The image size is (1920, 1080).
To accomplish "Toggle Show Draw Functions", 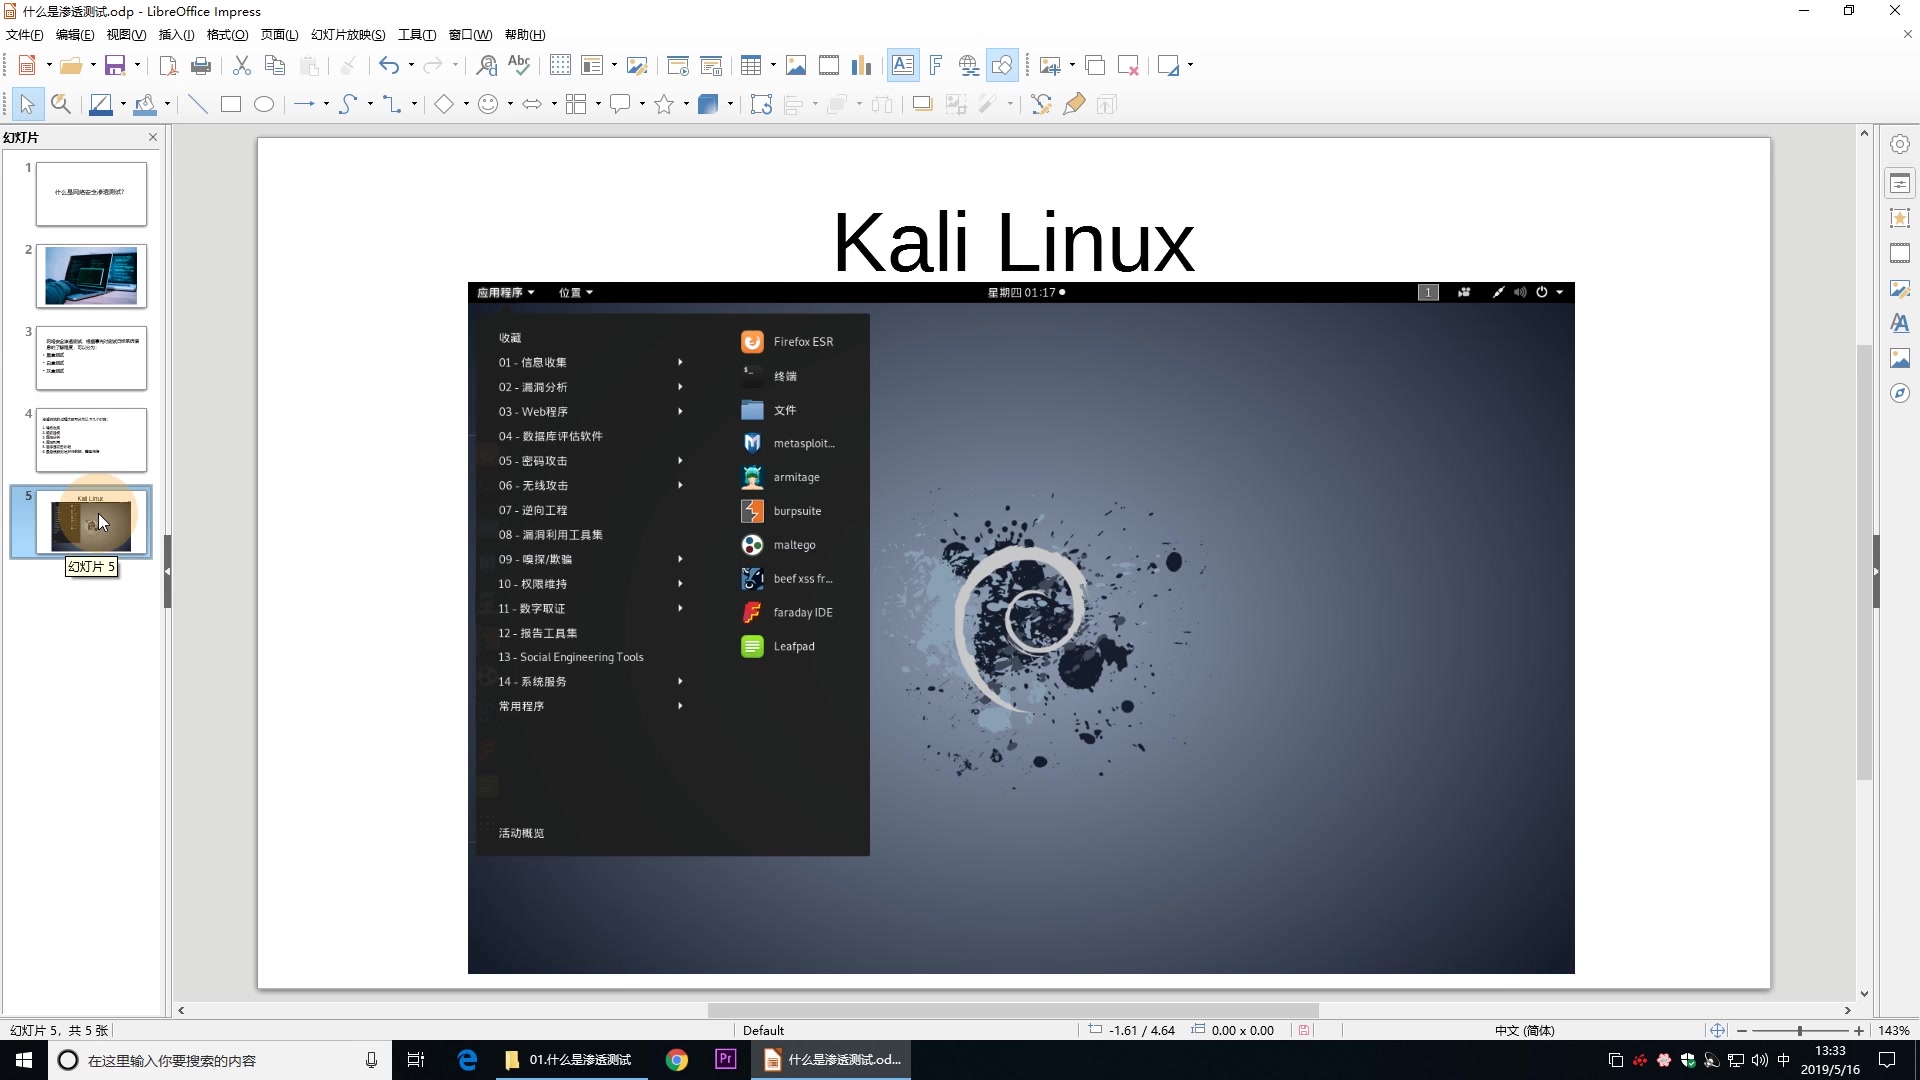I will tap(1001, 65).
